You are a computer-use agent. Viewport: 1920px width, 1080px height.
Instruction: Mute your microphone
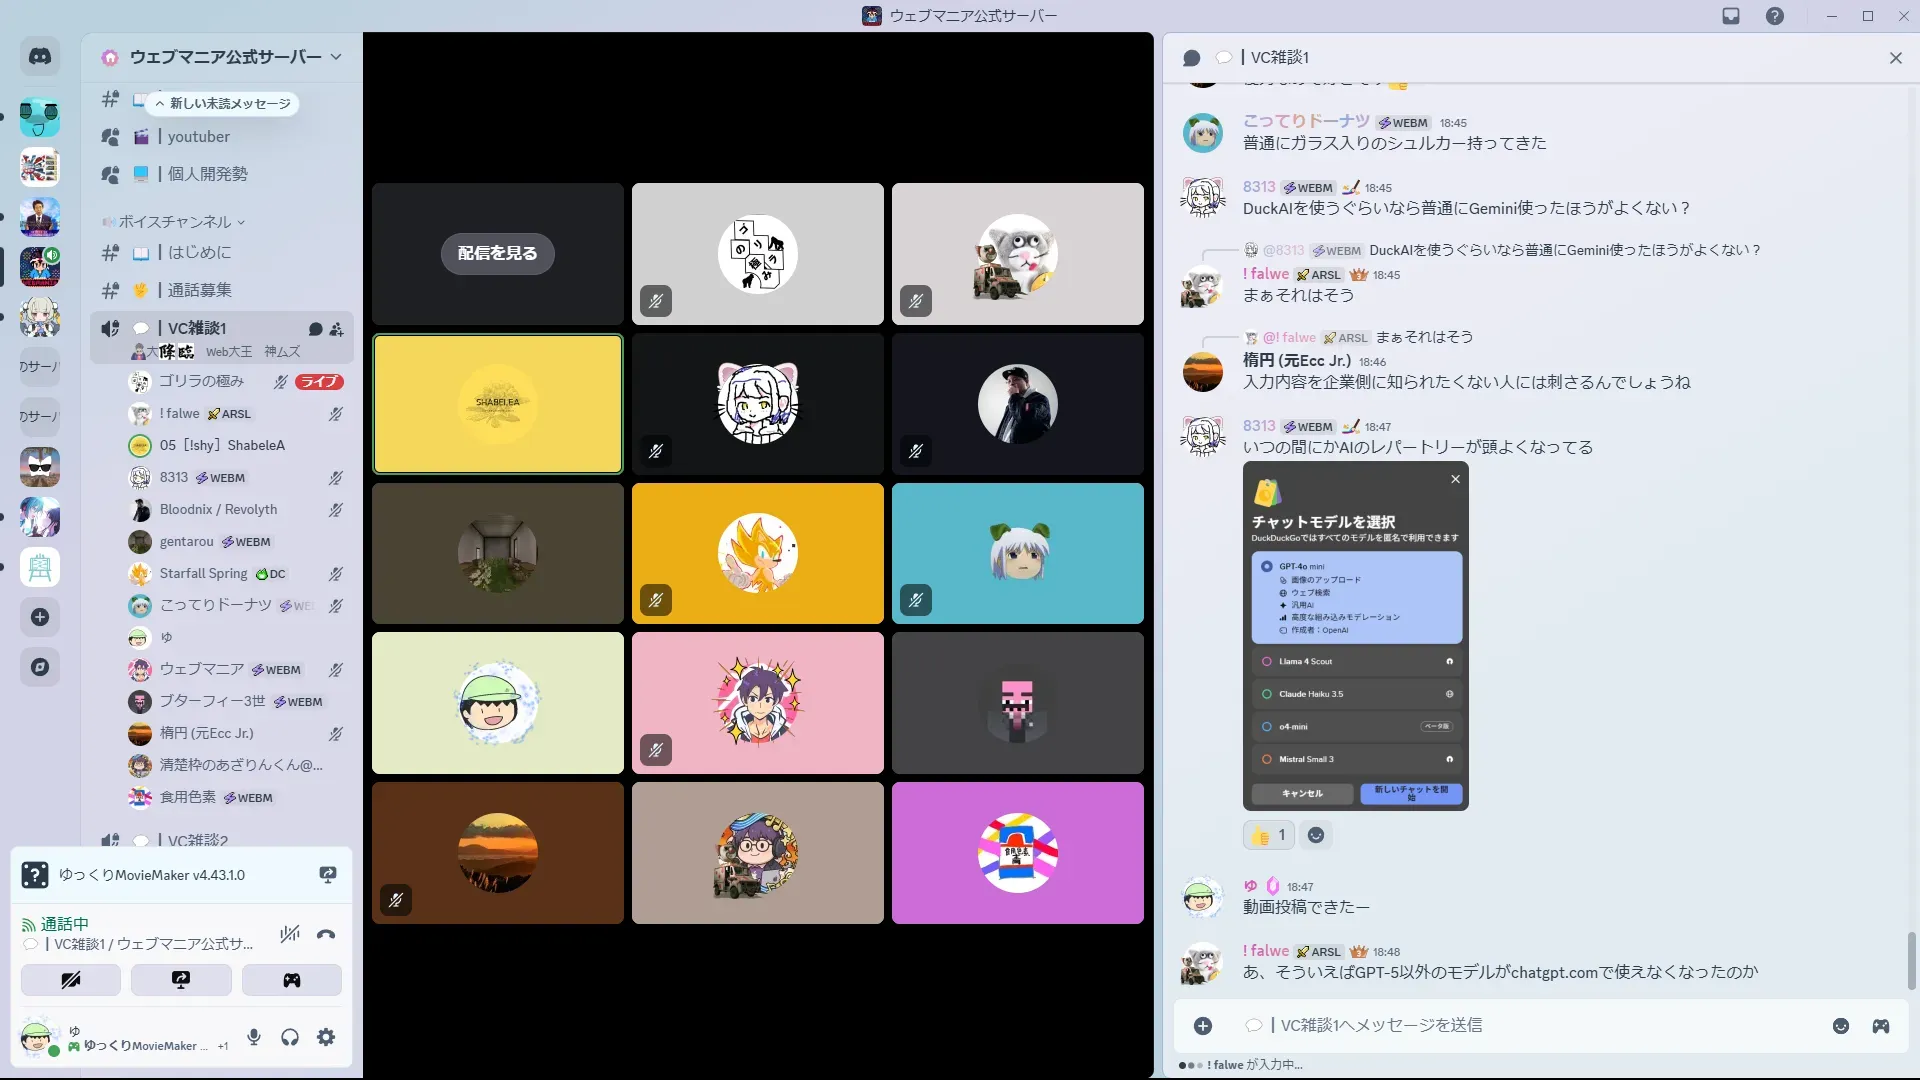(x=254, y=1037)
